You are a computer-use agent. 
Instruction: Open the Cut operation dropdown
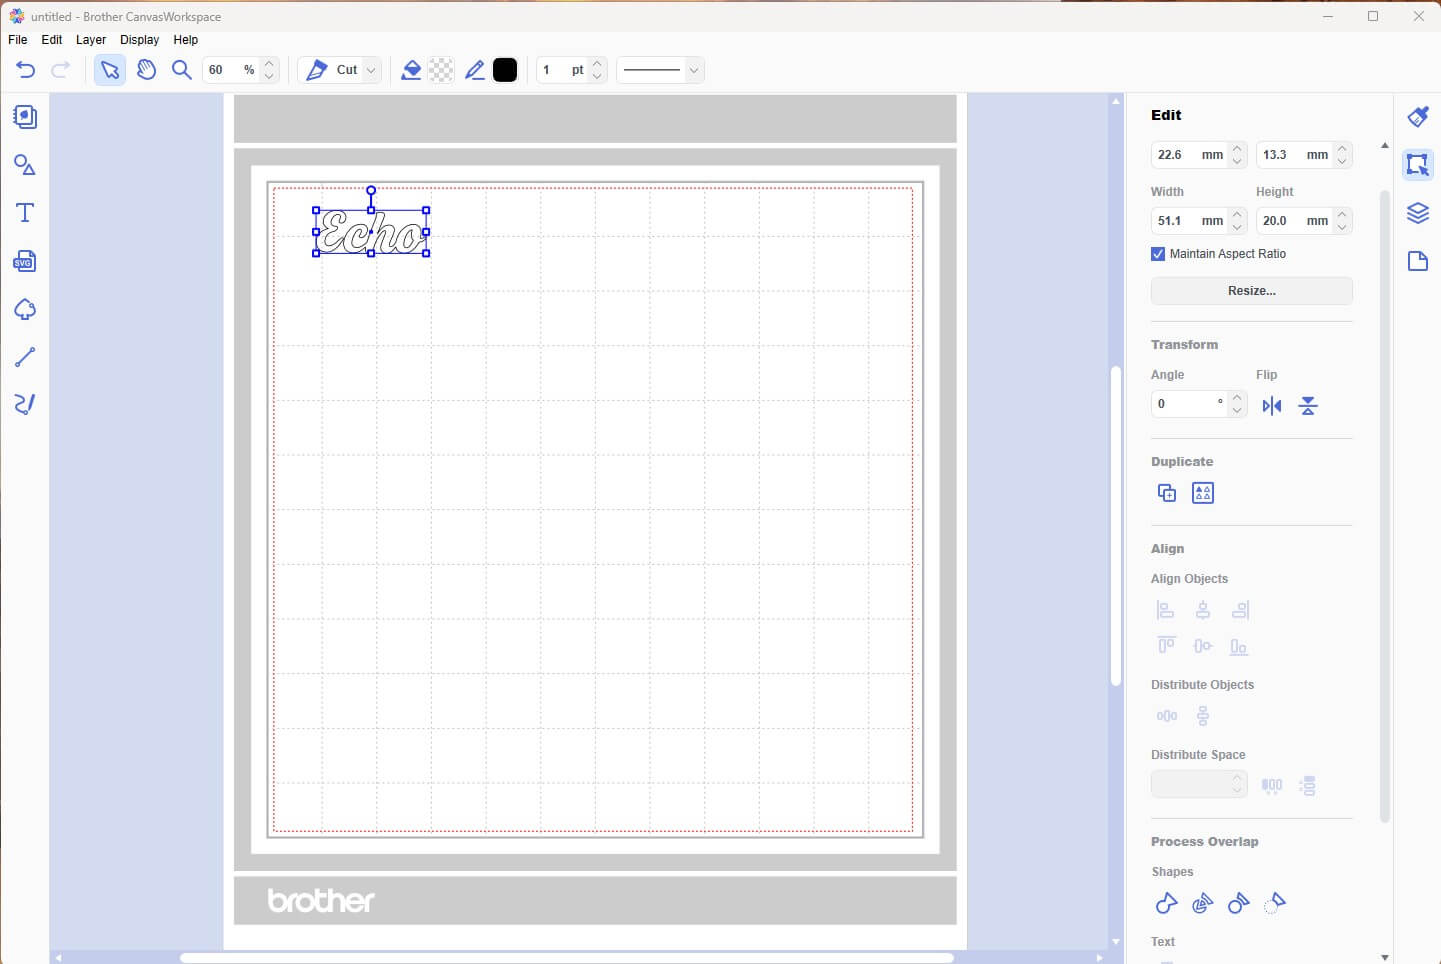[x=369, y=70]
